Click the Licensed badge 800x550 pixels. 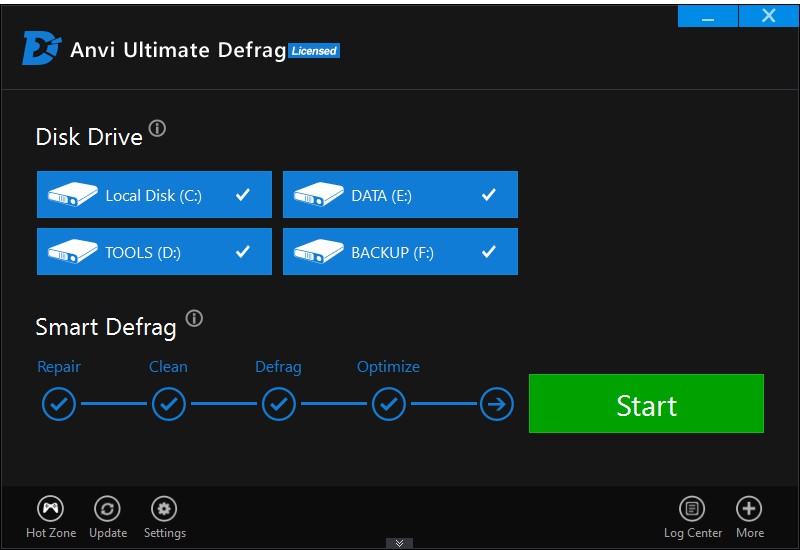click(314, 51)
